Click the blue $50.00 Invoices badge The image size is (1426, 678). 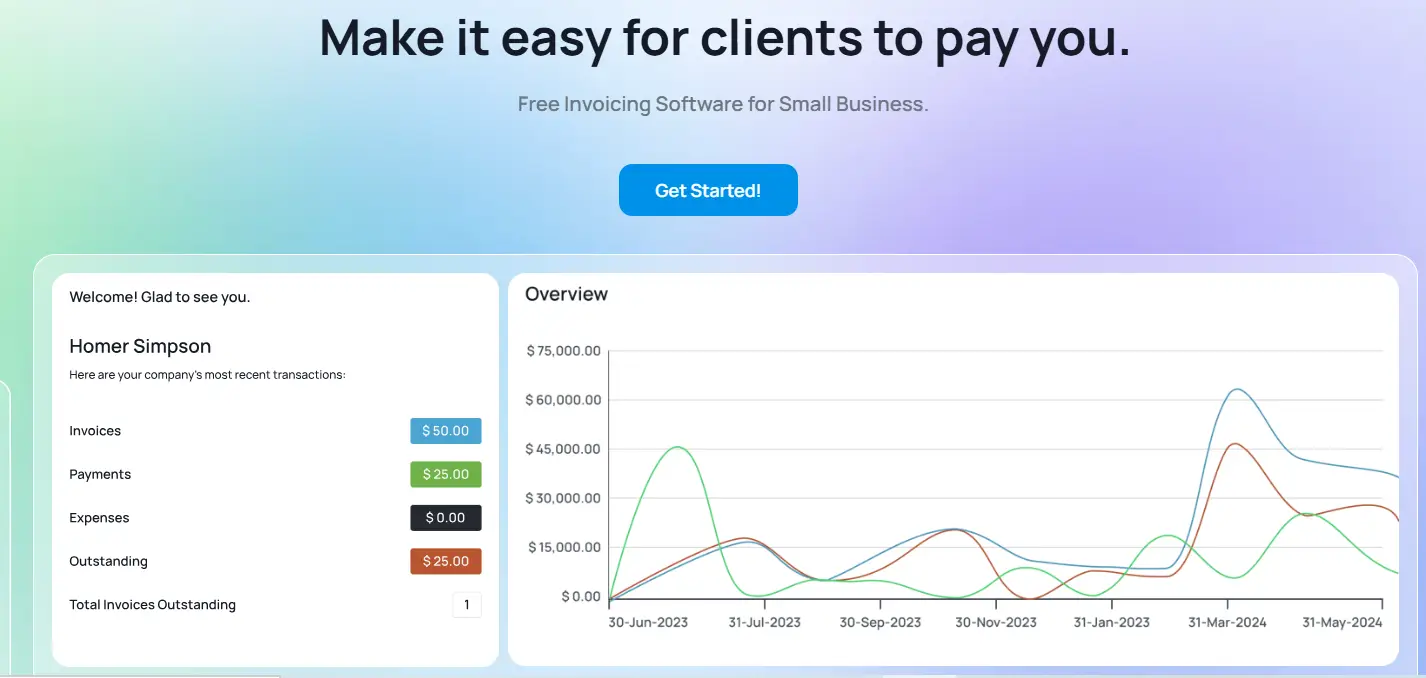445,430
